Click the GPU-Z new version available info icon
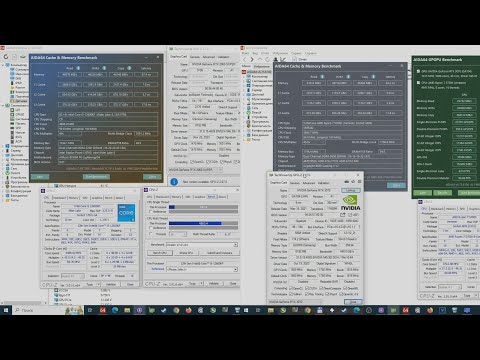The width and height of the screenshot is (480, 360). (174, 182)
